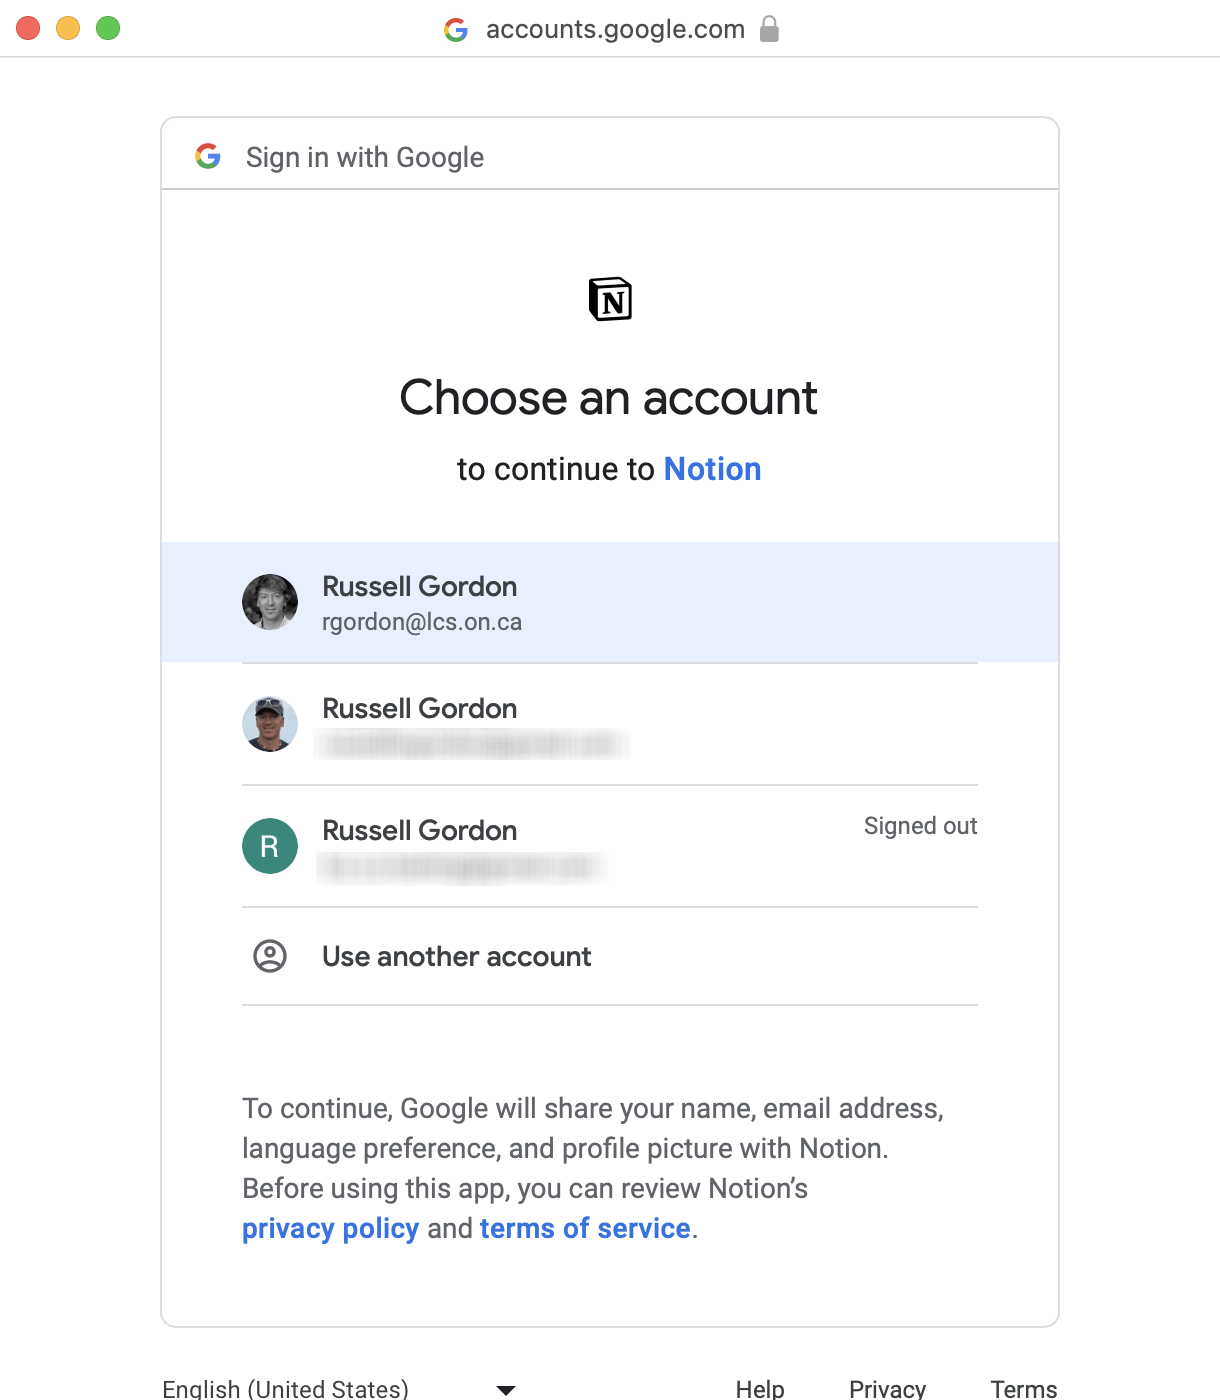This screenshot has height=1400, width=1220.
Task: Click the Notion logo icon
Action: [610, 299]
